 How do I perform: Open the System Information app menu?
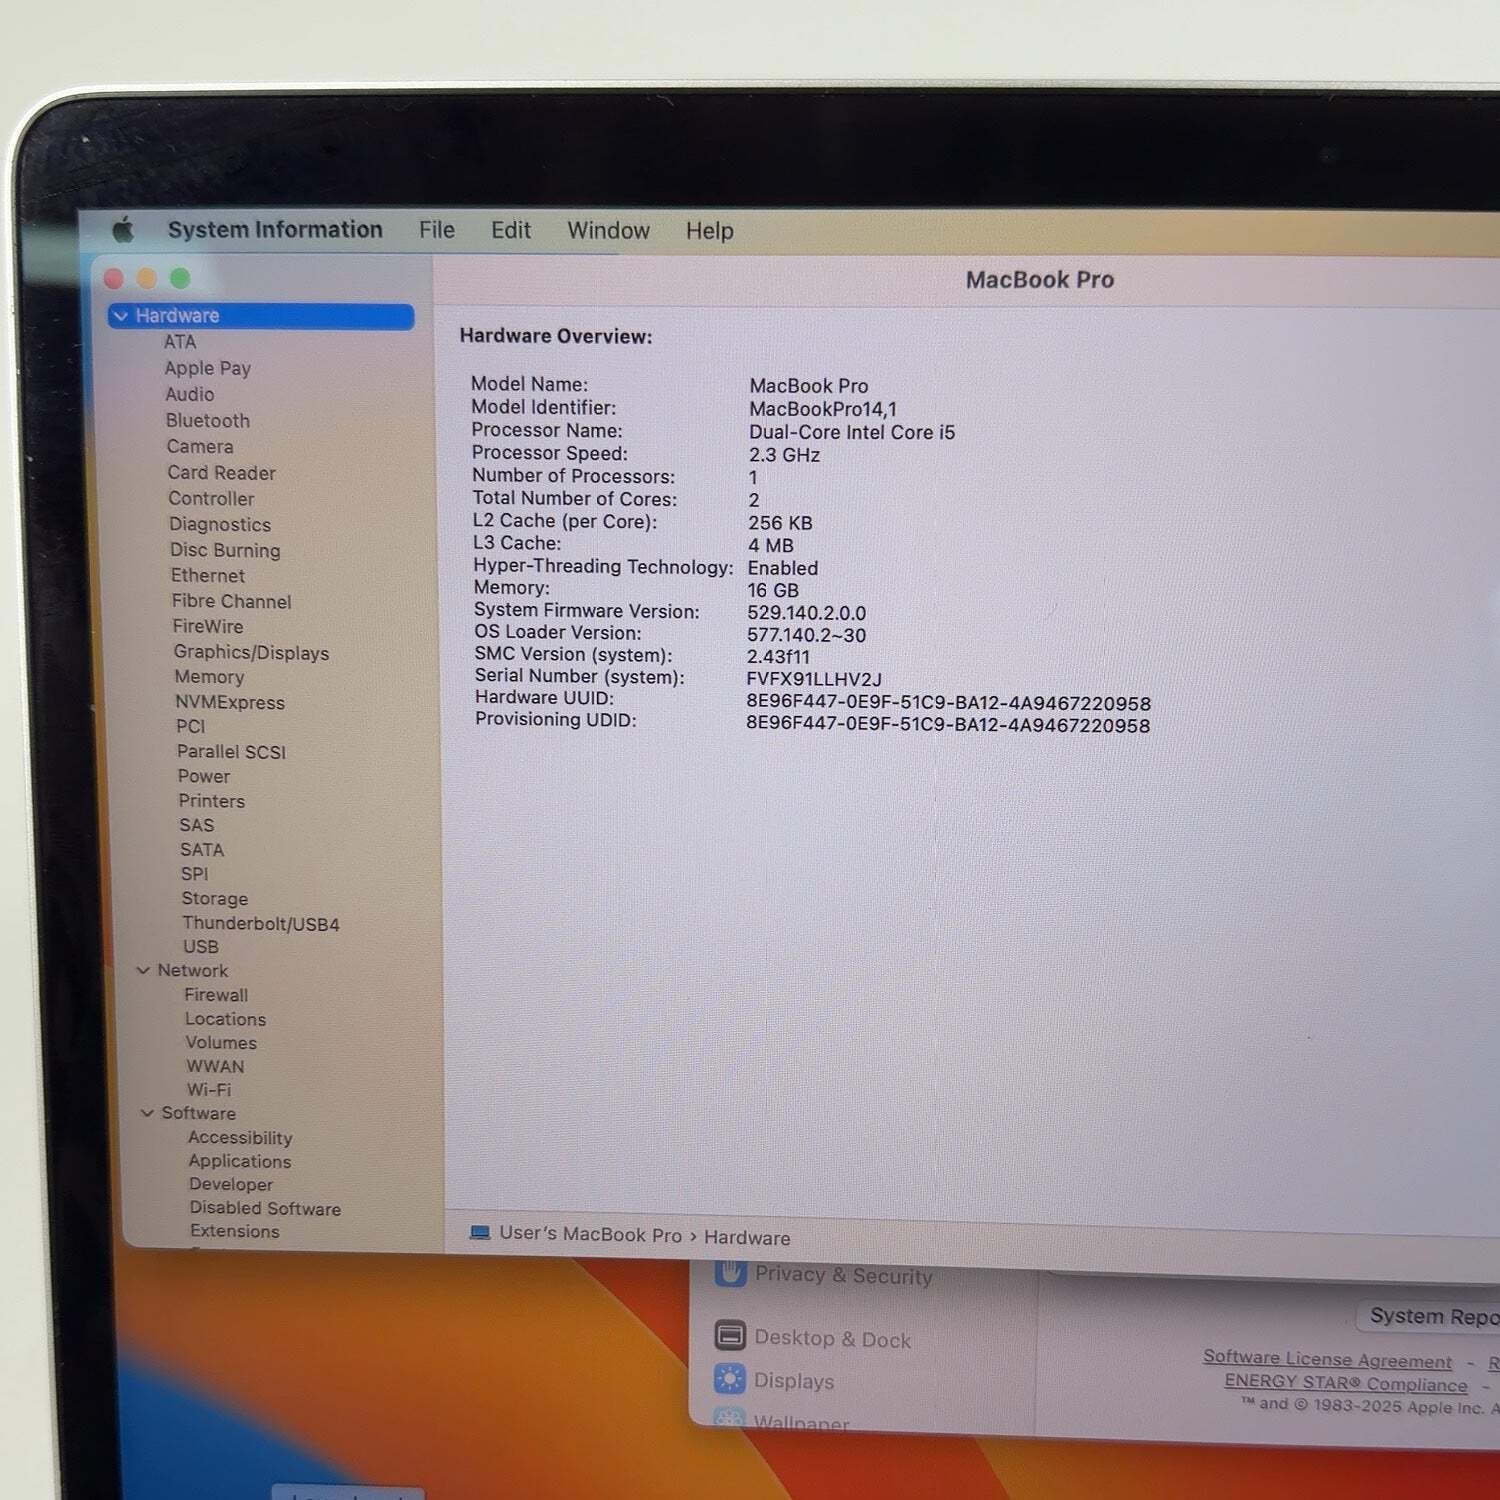(275, 230)
